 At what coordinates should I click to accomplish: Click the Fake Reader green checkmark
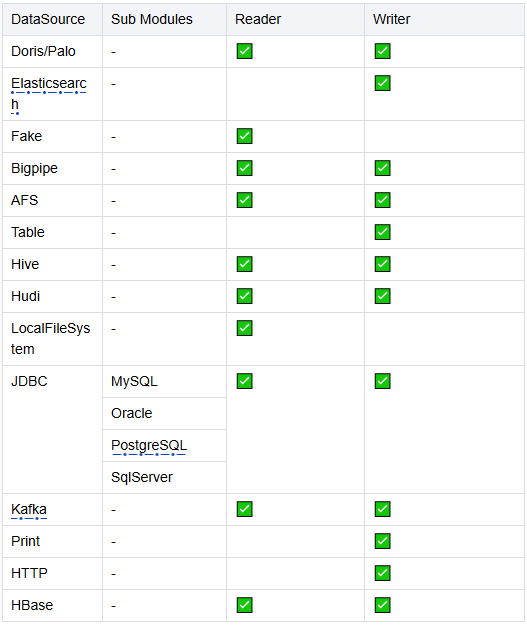tap(244, 136)
